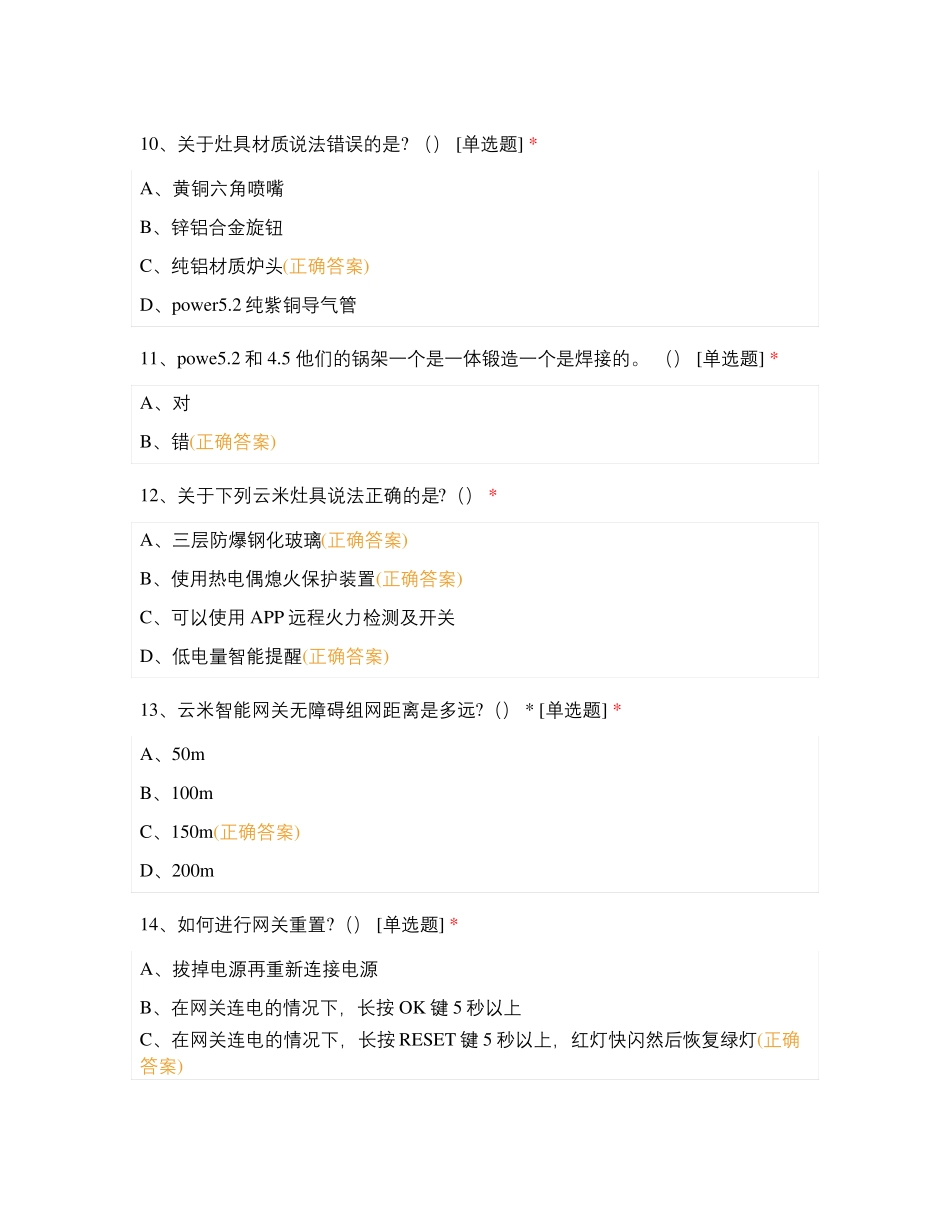Choose the 150m answer option

pos(177,832)
